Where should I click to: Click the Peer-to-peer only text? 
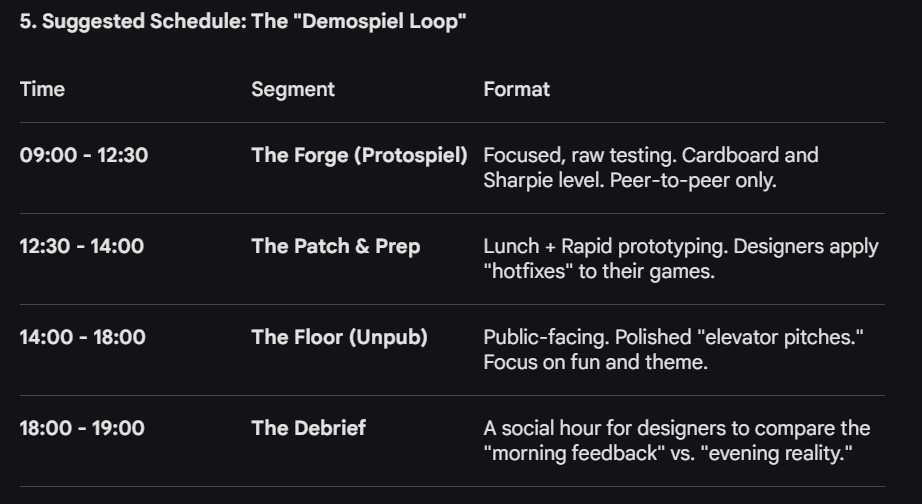point(693,181)
